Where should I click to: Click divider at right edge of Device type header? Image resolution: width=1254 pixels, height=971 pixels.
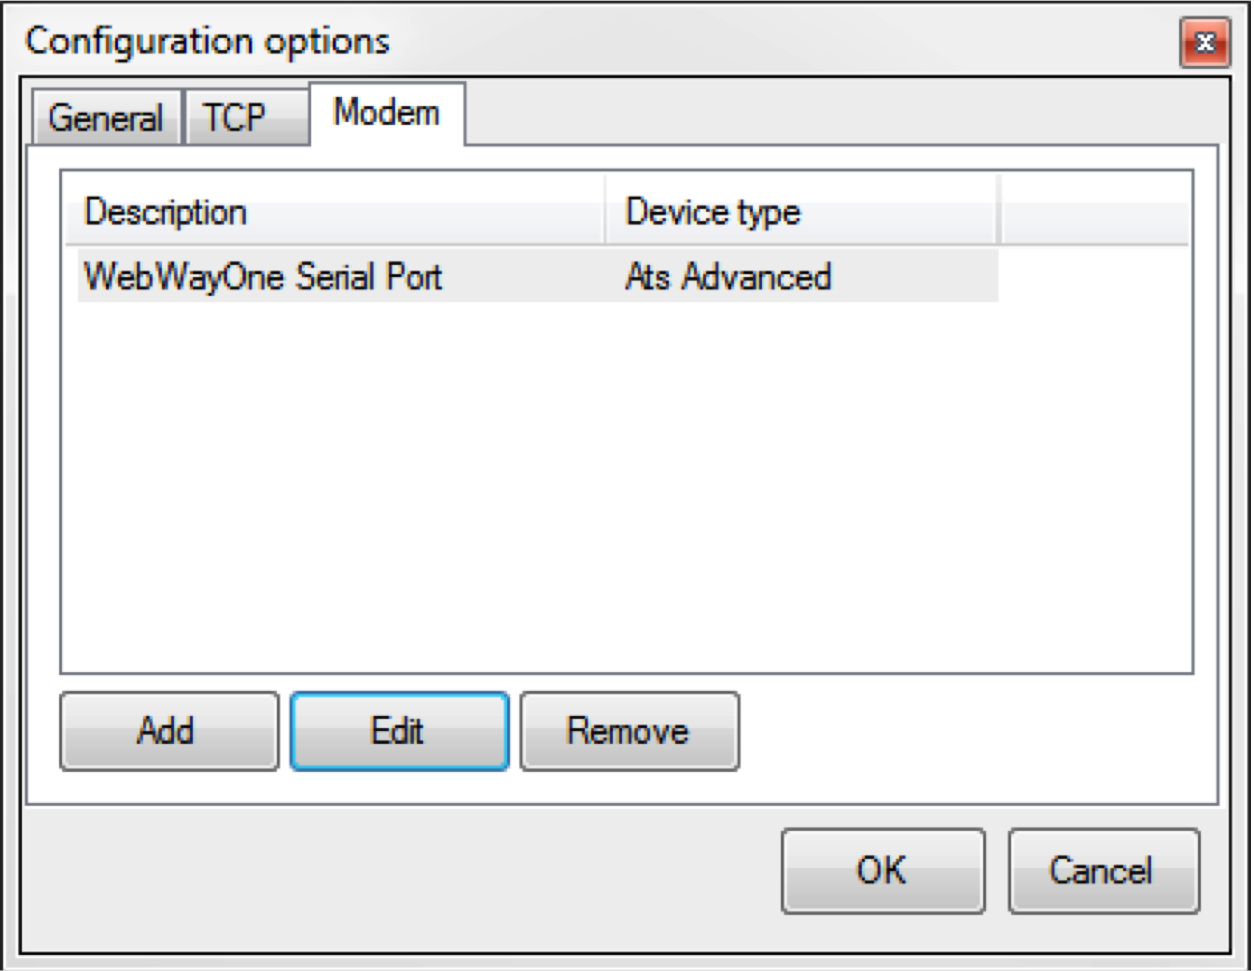pos(998,212)
